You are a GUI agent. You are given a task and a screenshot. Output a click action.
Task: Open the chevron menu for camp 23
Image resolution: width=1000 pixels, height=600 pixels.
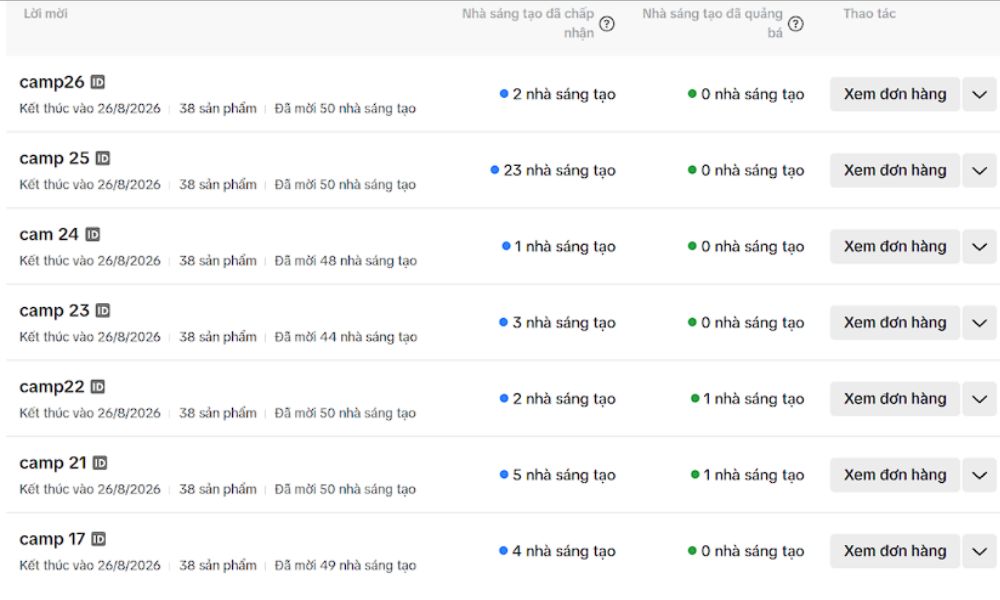(980, 323)
